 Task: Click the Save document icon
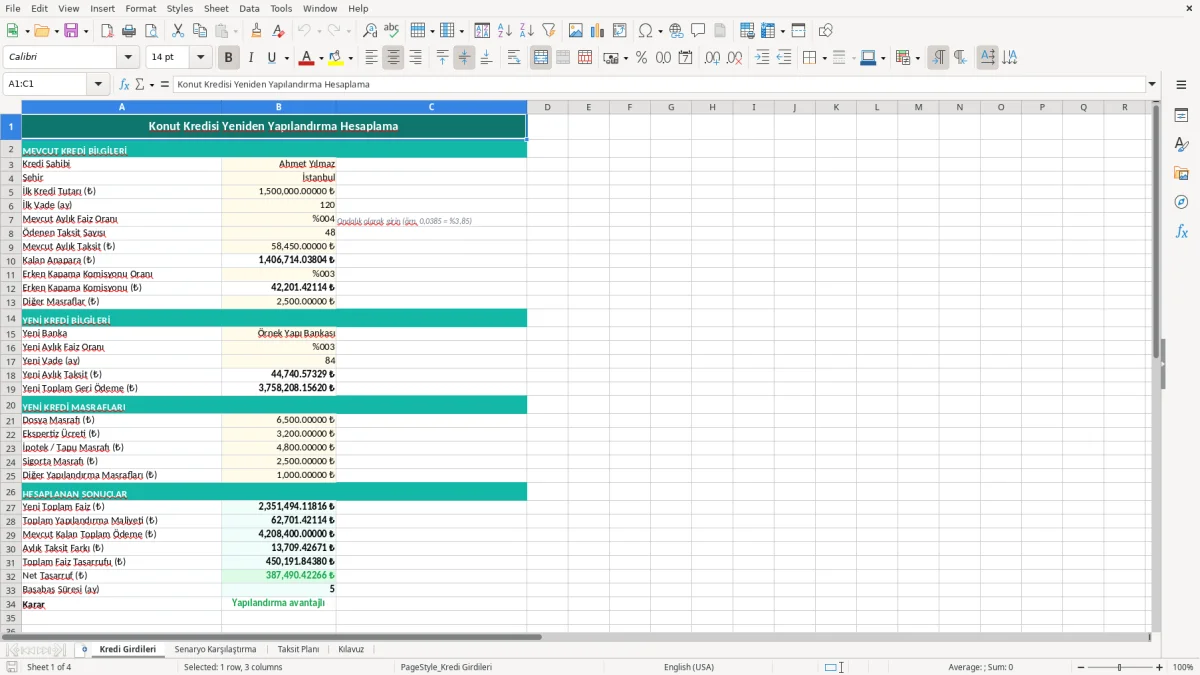pyautogui.click(x=70, y=31)
